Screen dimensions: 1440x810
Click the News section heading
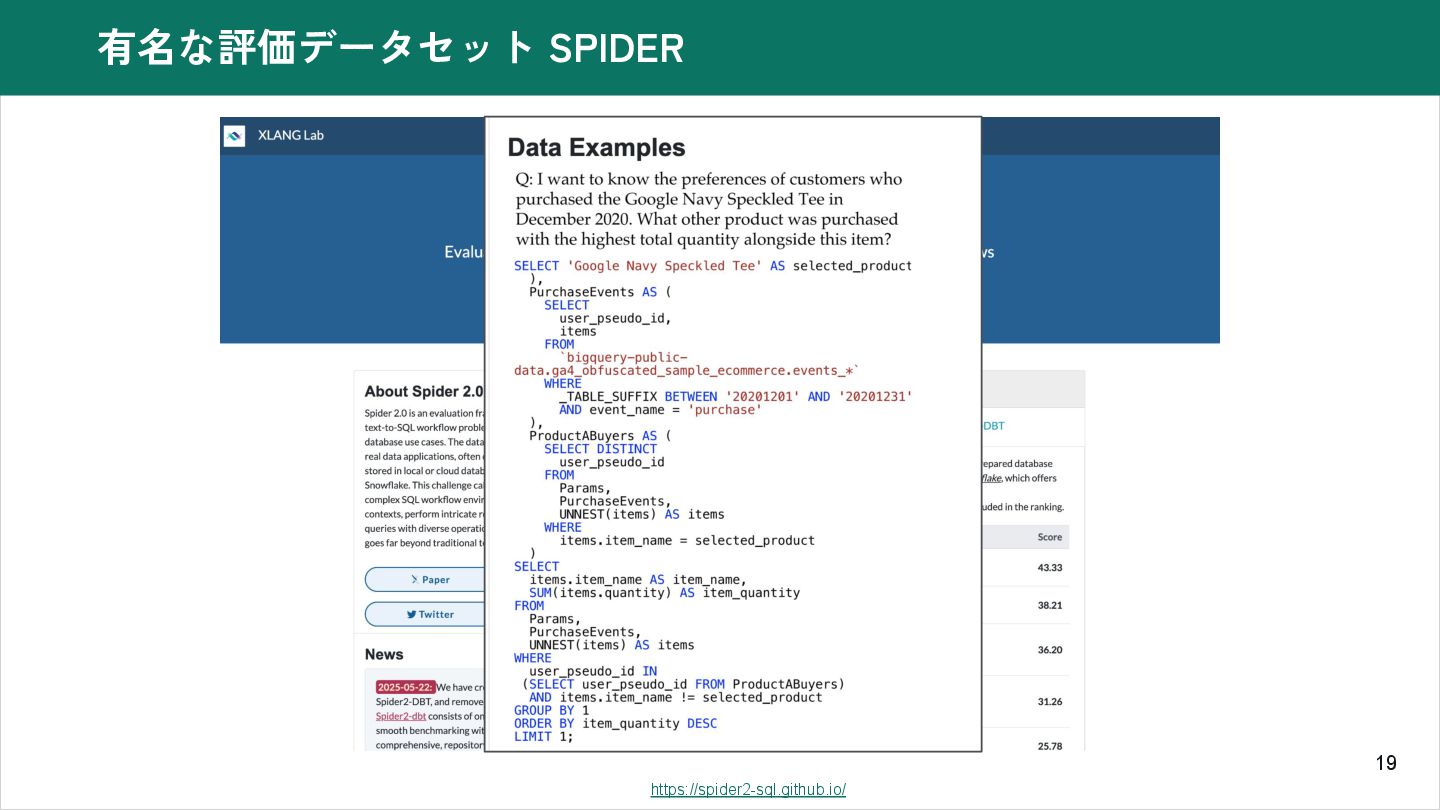click(x=384, y=654)
